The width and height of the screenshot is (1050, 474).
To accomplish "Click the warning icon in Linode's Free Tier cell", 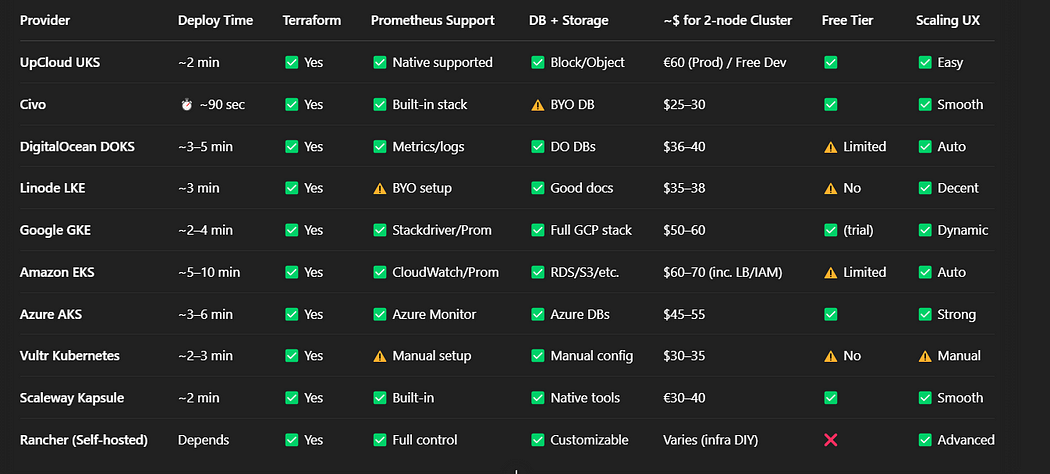I will click(830, 188).
